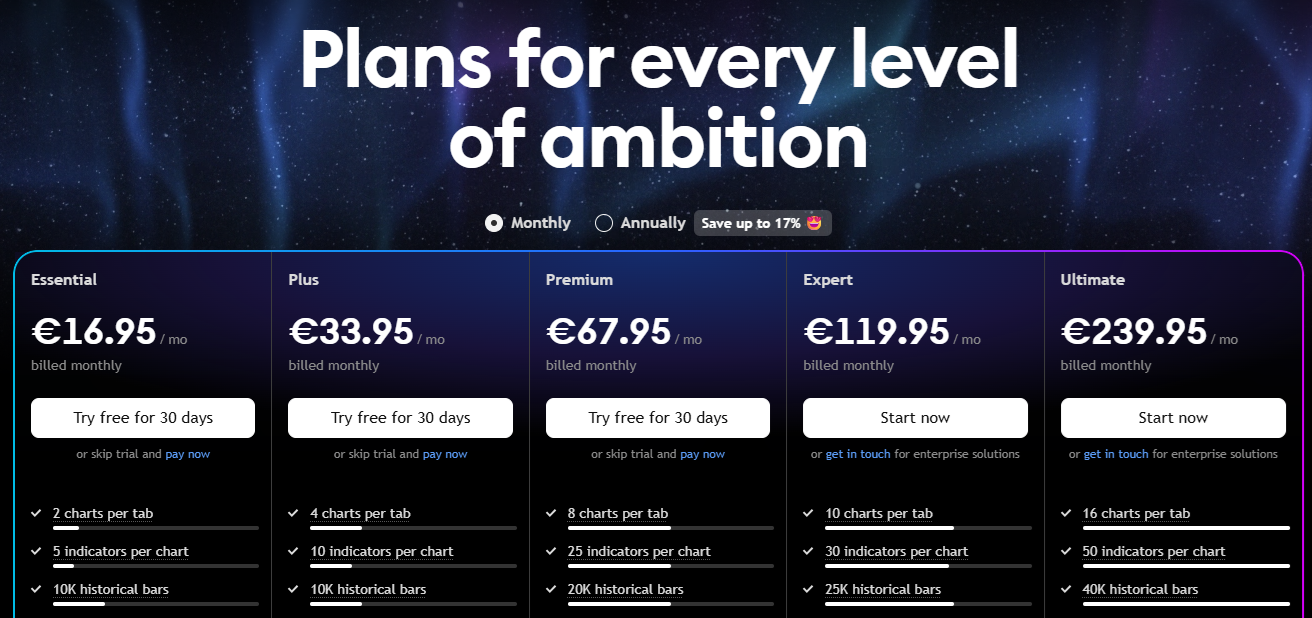
Task: Click the checkmark beside 2 charts per tab
Action: coord(37,513)
